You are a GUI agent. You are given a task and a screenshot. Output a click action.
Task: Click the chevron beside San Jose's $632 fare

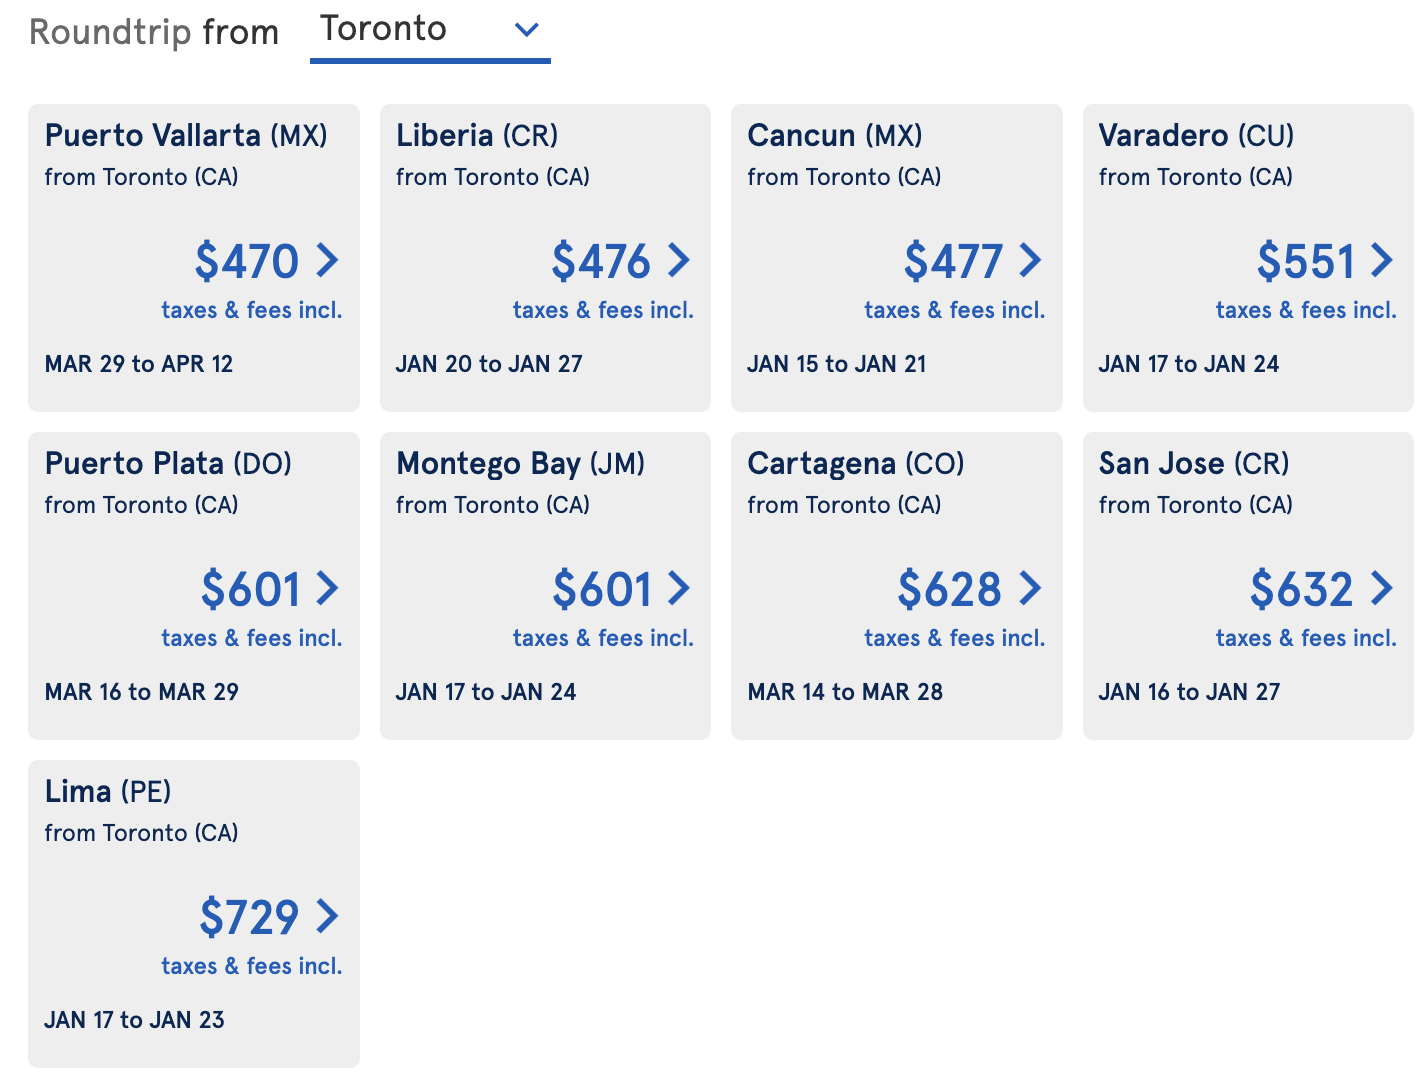coord(1383,589)
